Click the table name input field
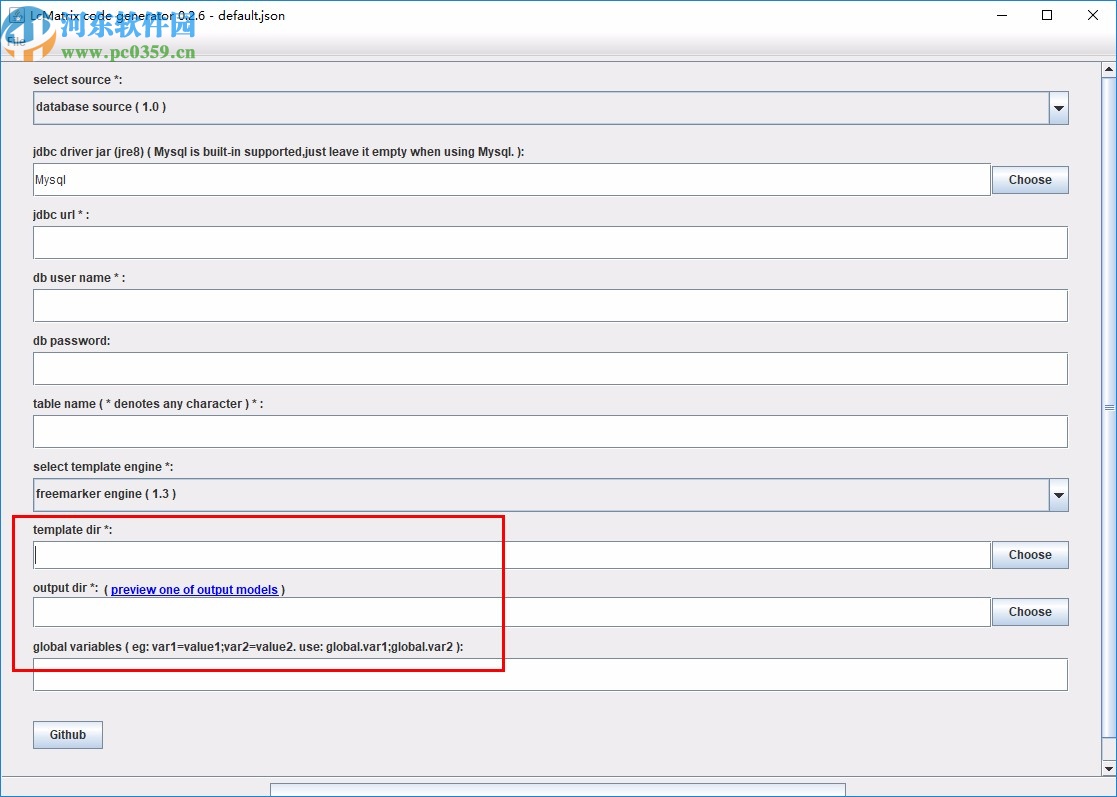The width and height of the screenshot is (1117, 797). [x=550, y=432]
